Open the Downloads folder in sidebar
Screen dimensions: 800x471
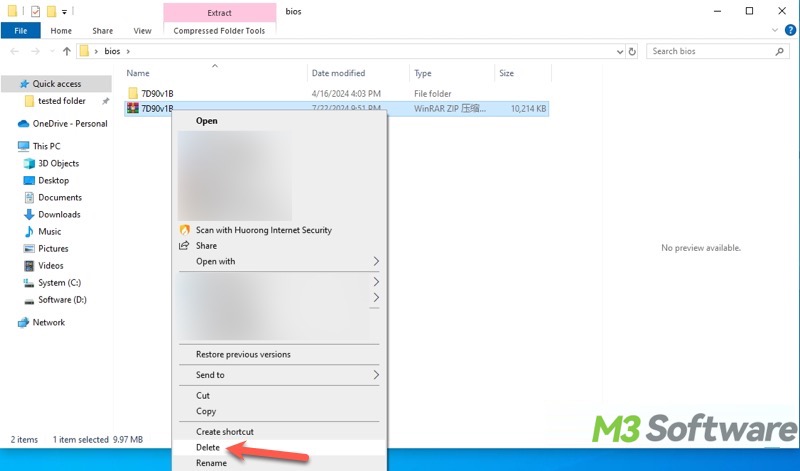[x=59, y=214]
